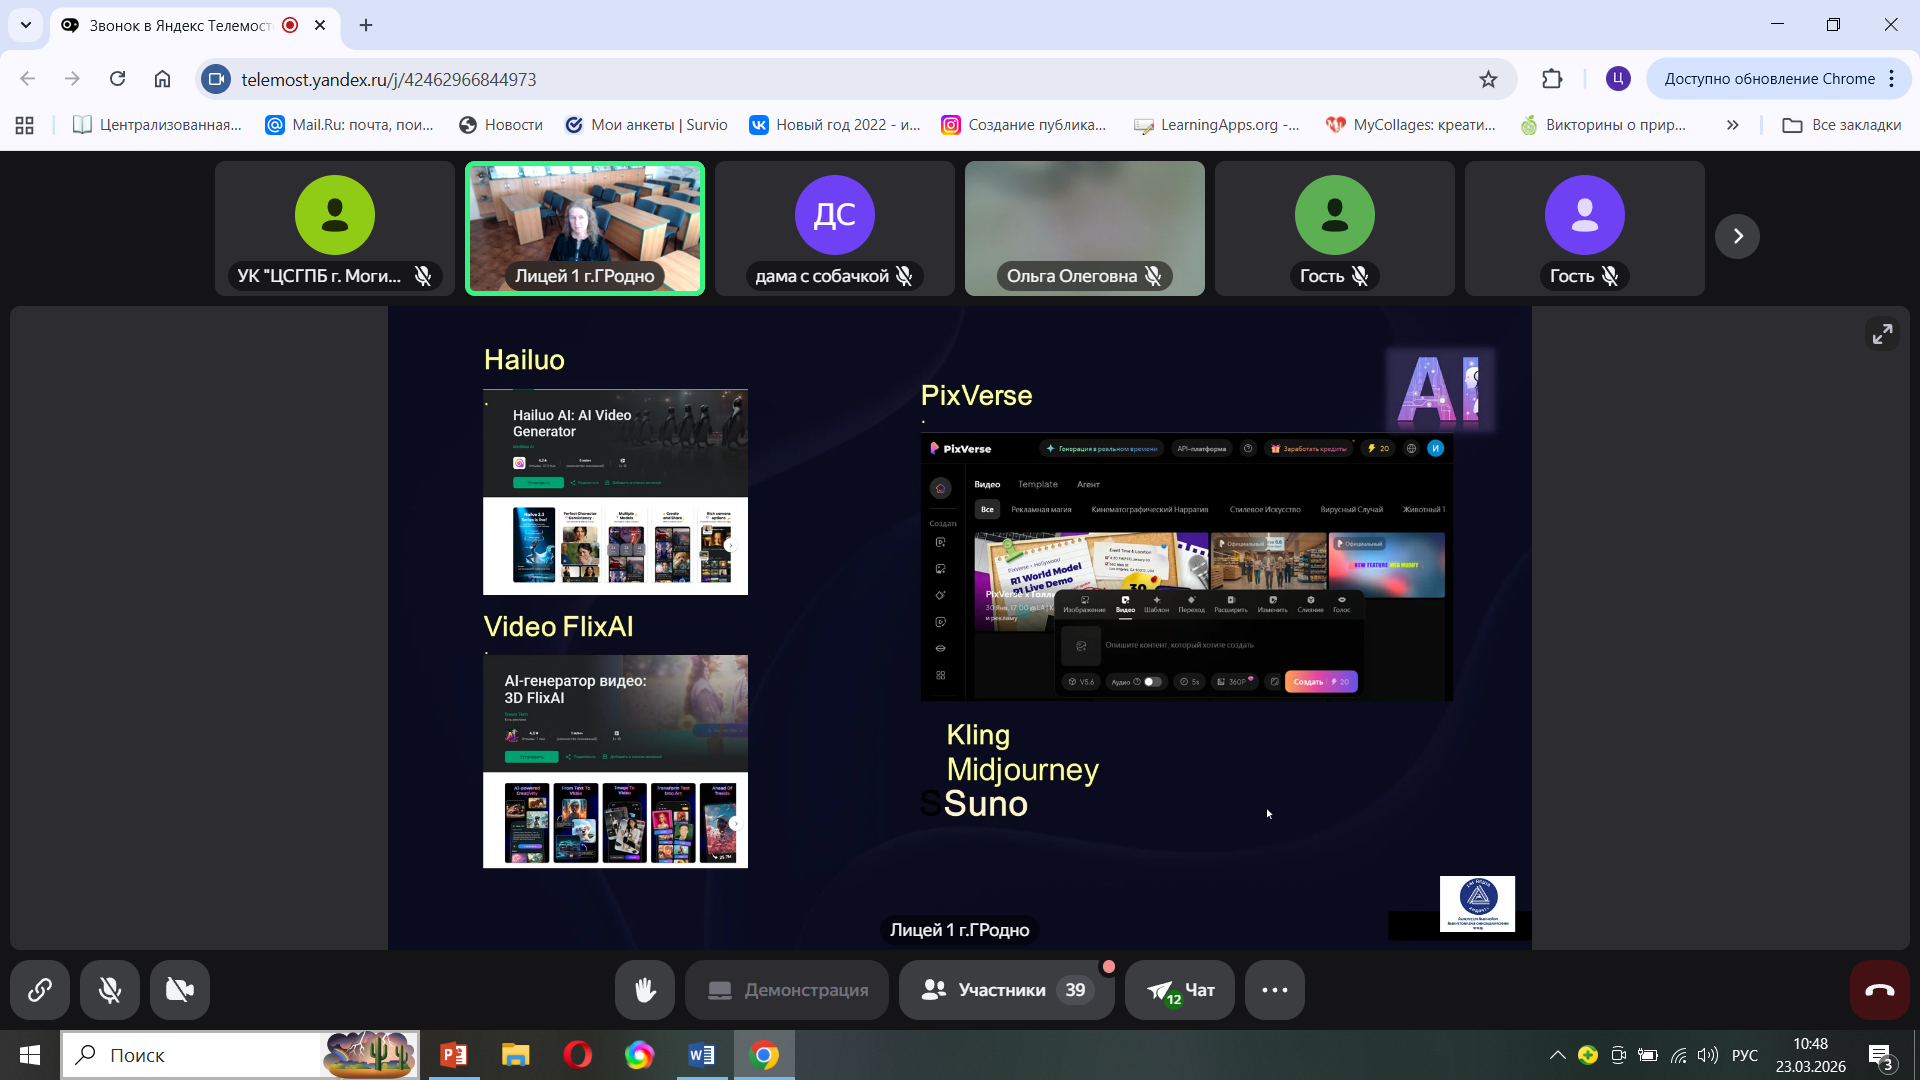
Task: Click the Демонстрация screen share button
Action: tap(787, 990)
